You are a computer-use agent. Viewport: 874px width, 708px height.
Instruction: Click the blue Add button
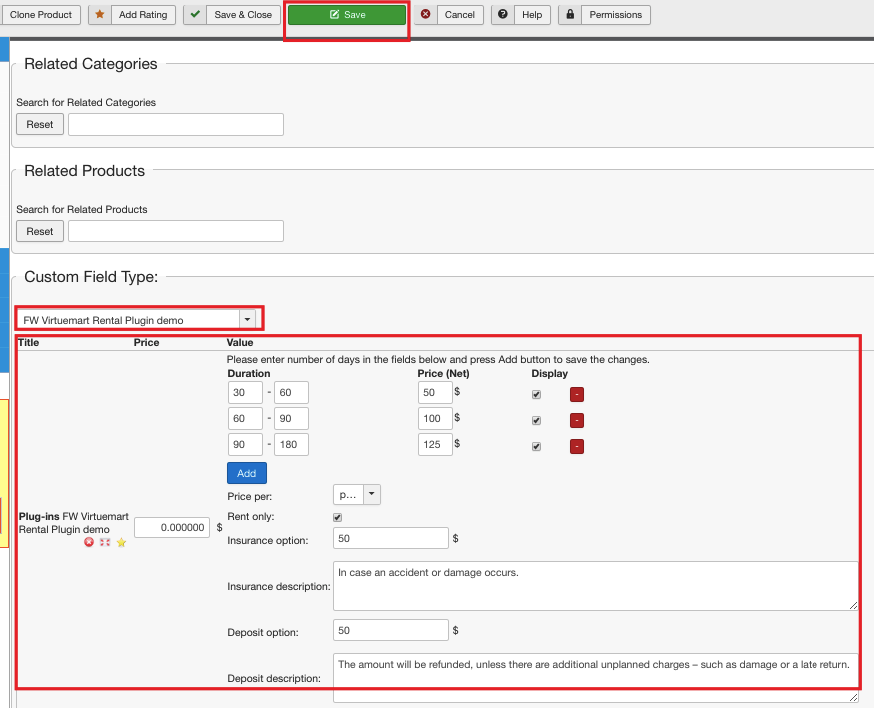pos(247,473)
